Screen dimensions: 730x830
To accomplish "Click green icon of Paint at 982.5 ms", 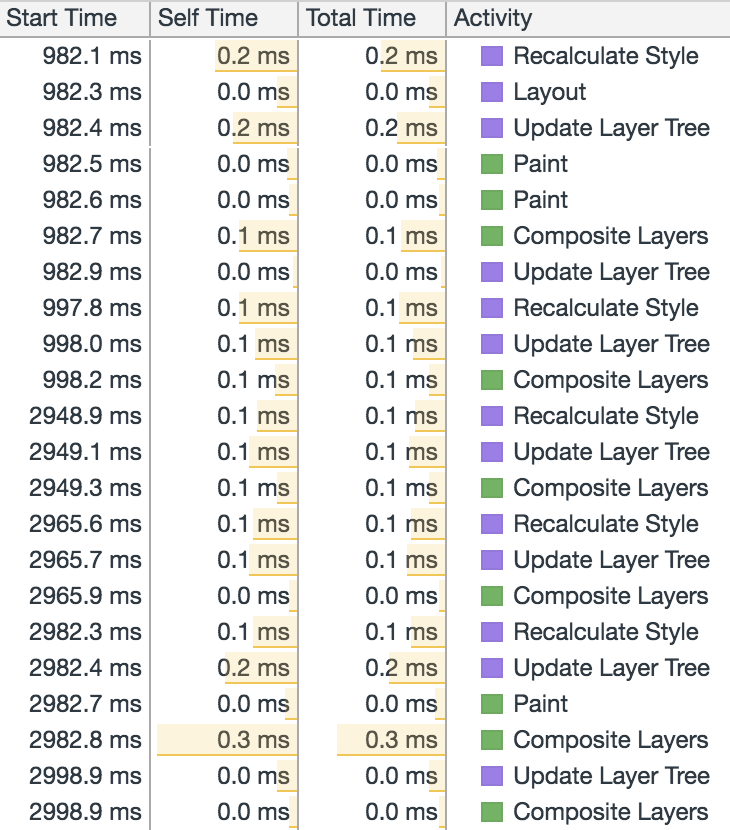I will (492, 164).
